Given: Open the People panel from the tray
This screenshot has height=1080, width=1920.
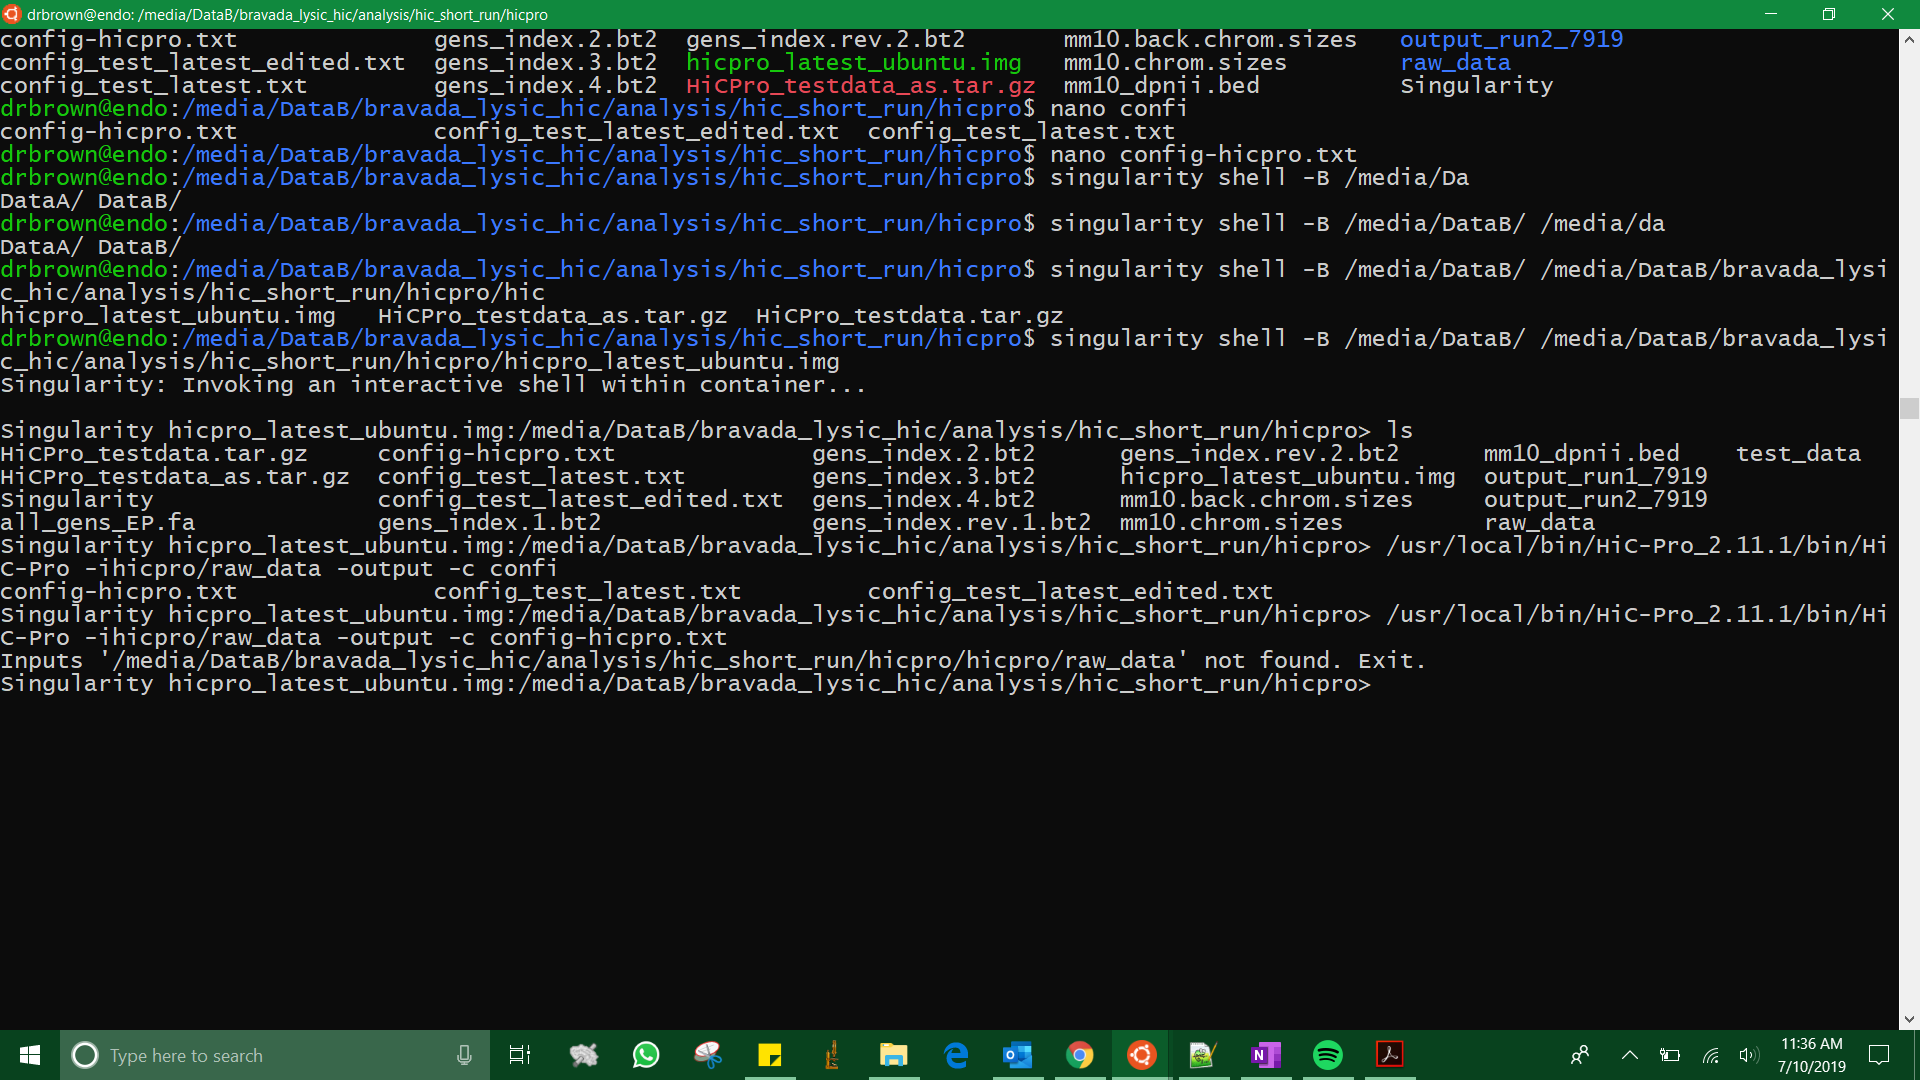Looking at the screenshot, I should point(1581,1055).
